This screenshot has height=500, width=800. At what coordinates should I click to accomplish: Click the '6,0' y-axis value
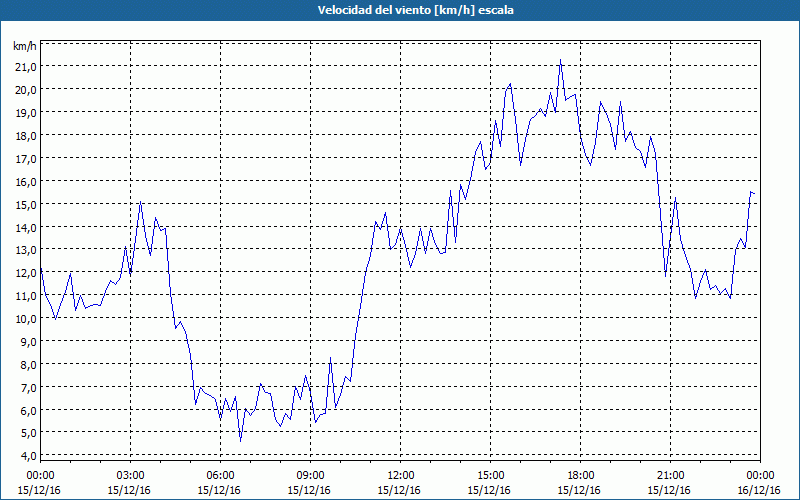[28, 411]
